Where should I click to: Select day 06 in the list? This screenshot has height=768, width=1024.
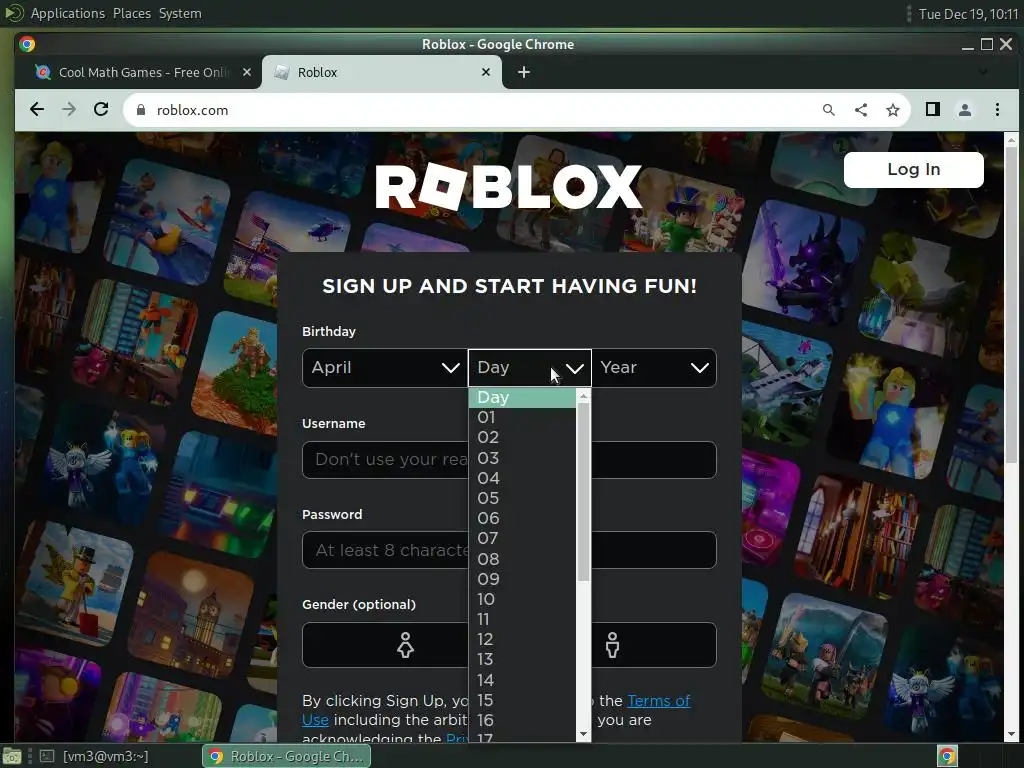(522, 519)
